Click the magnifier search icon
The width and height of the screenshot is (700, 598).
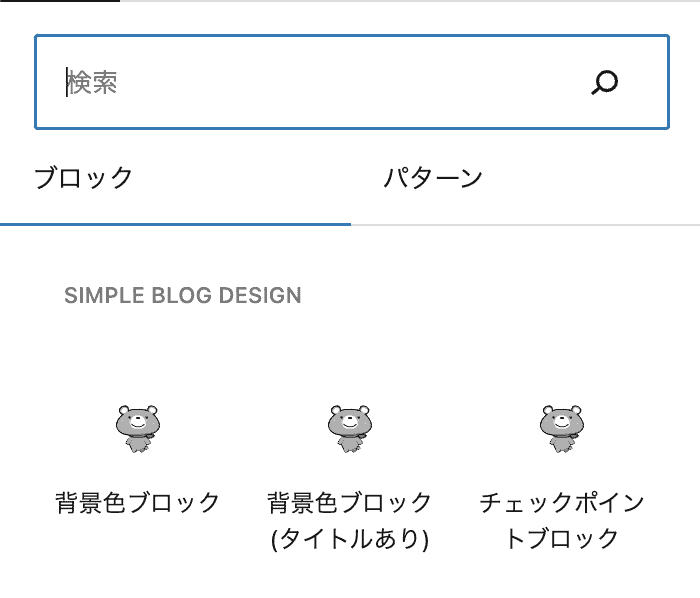pyautogui.click(x=604, y=83)
